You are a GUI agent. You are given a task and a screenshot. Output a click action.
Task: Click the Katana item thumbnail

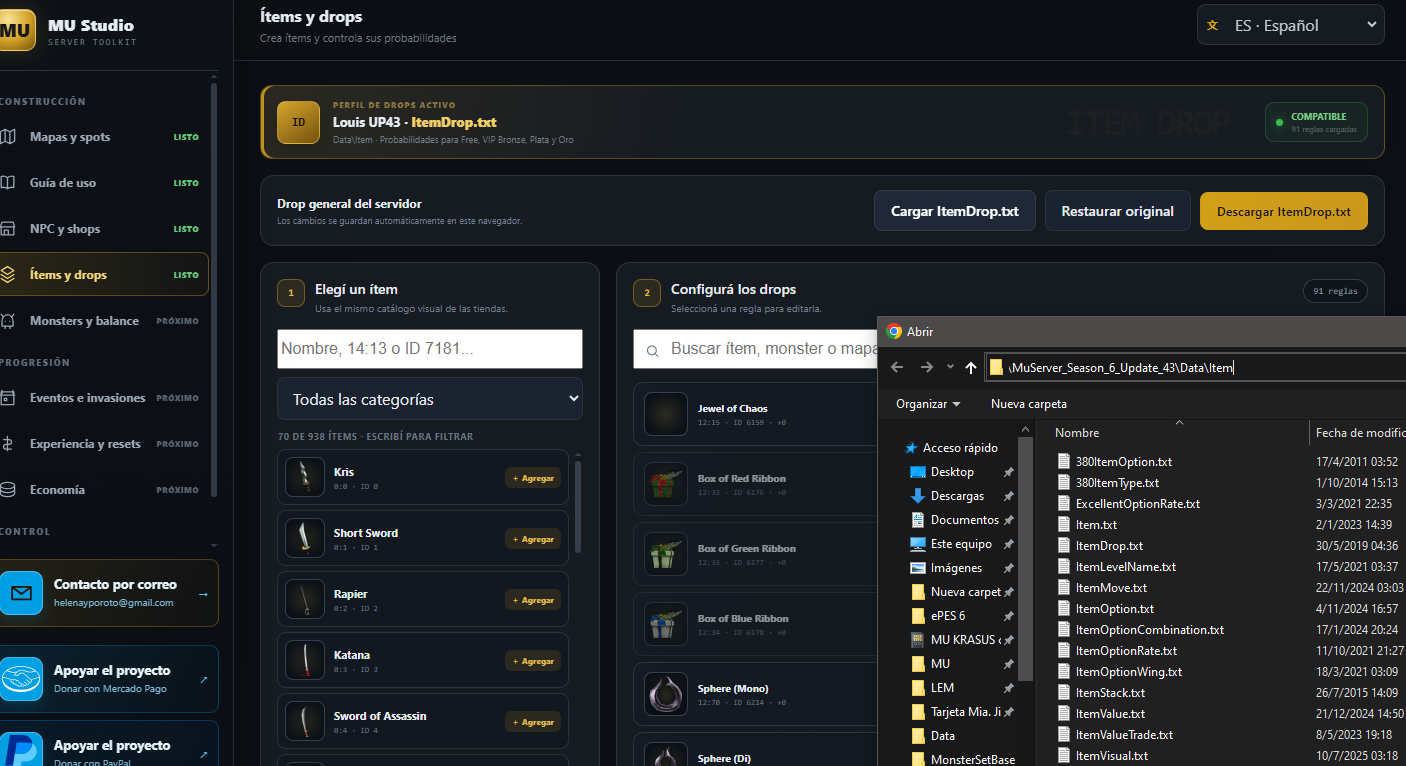(x=304, y=660)
